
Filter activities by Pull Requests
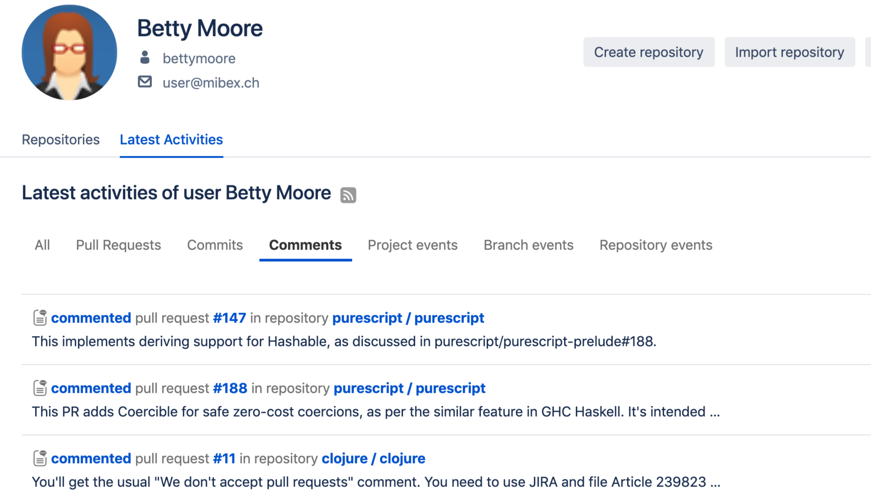(118, 245)
